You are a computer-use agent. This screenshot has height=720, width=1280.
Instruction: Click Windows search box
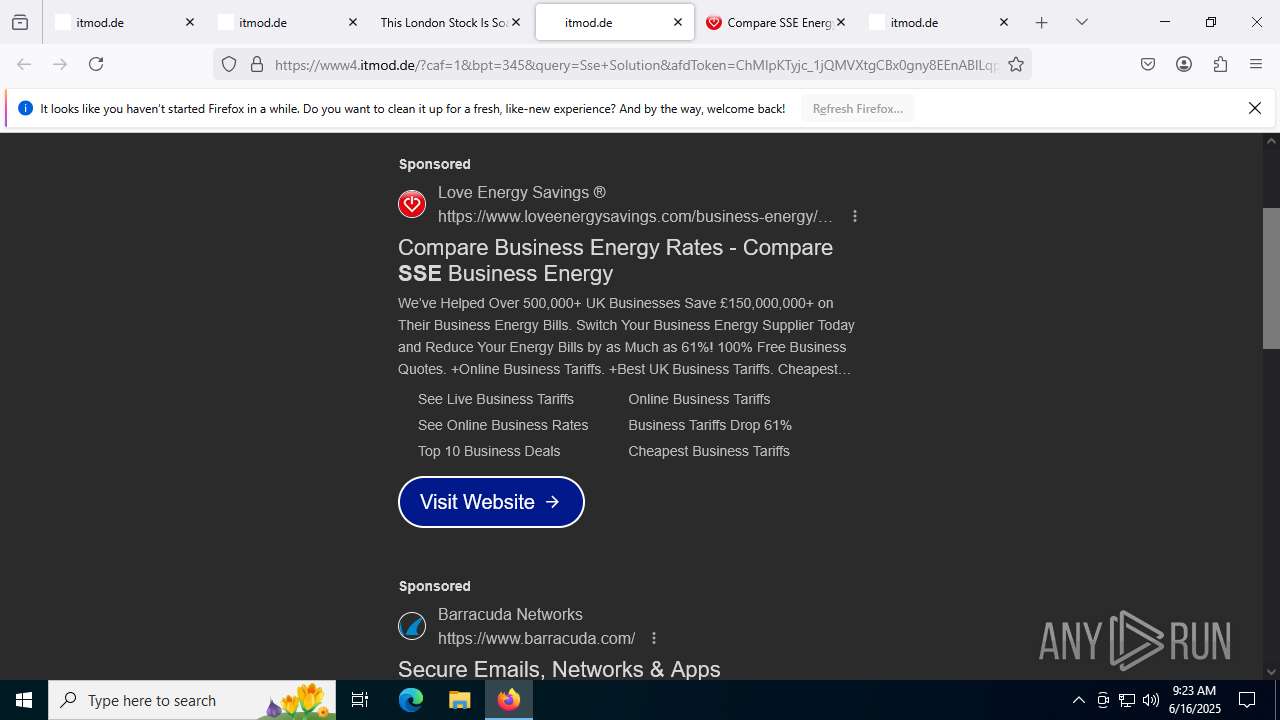(192, 700)
